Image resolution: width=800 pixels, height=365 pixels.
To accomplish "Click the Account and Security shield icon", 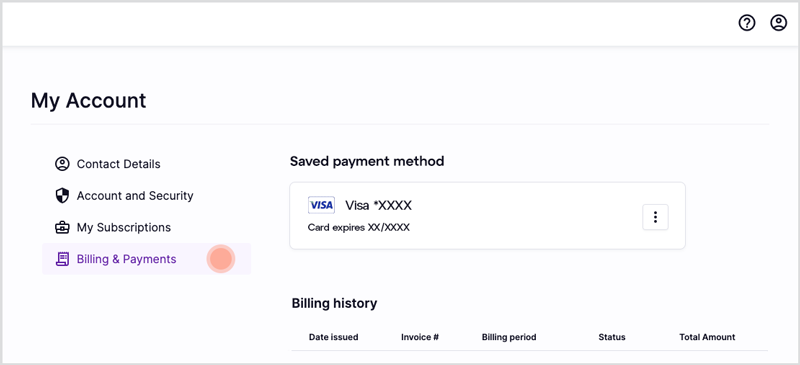I will (x=62, y=196).
